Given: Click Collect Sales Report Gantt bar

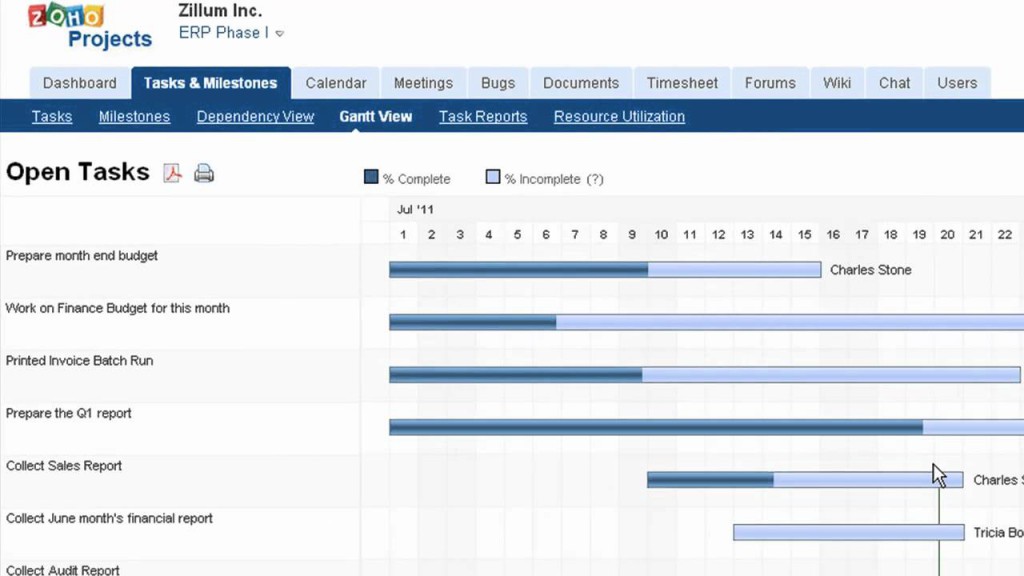Looking at the screenshot, I should (x=805, y=480).
